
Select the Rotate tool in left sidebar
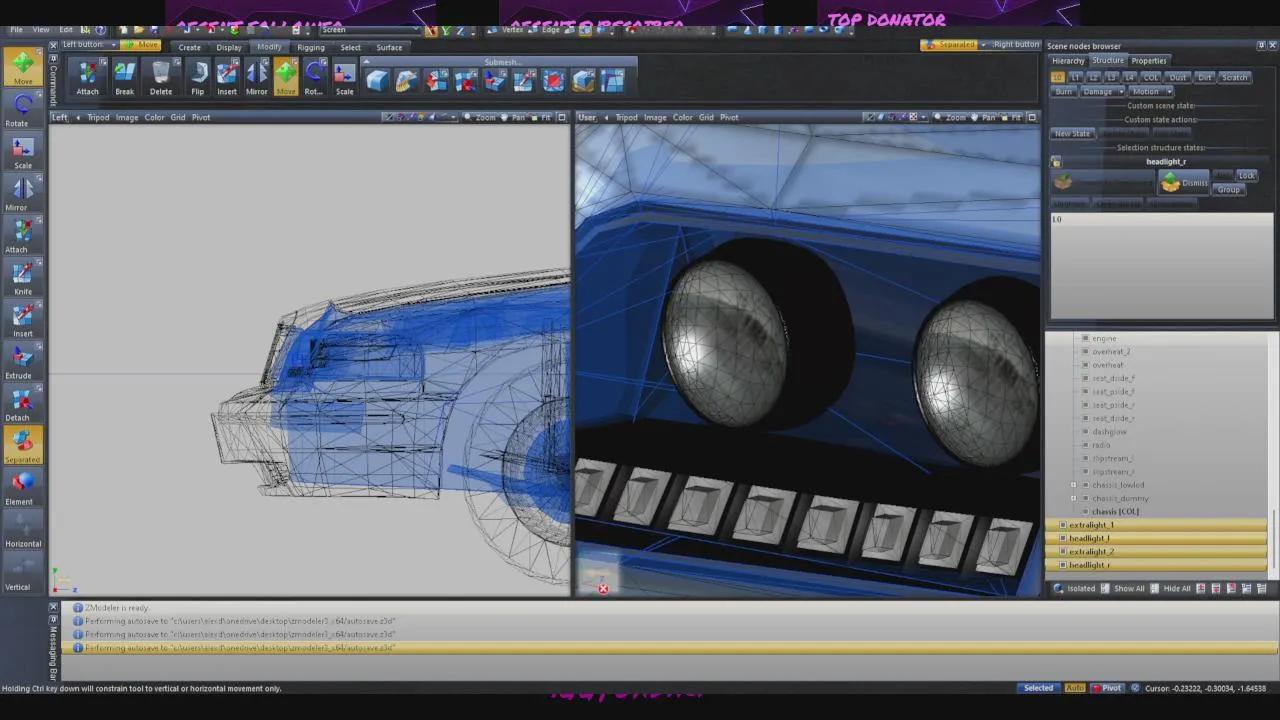coord(22,107)
